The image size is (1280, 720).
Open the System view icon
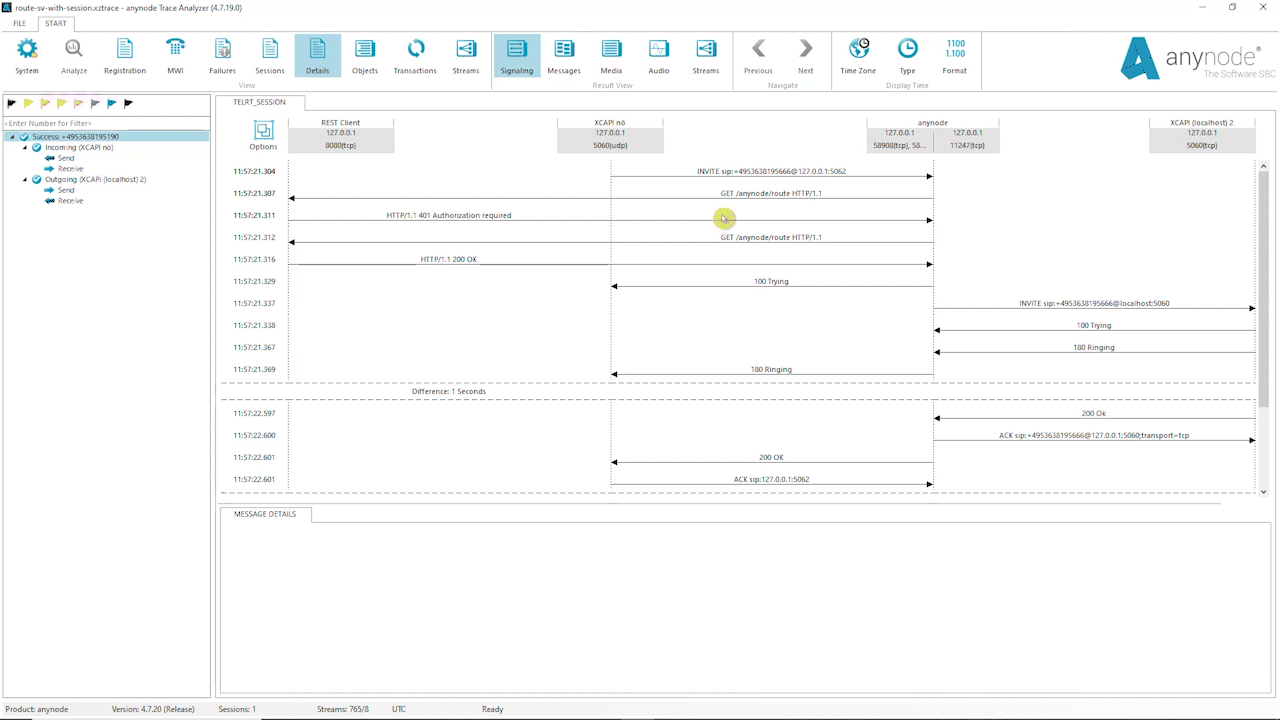click(27, 56)
